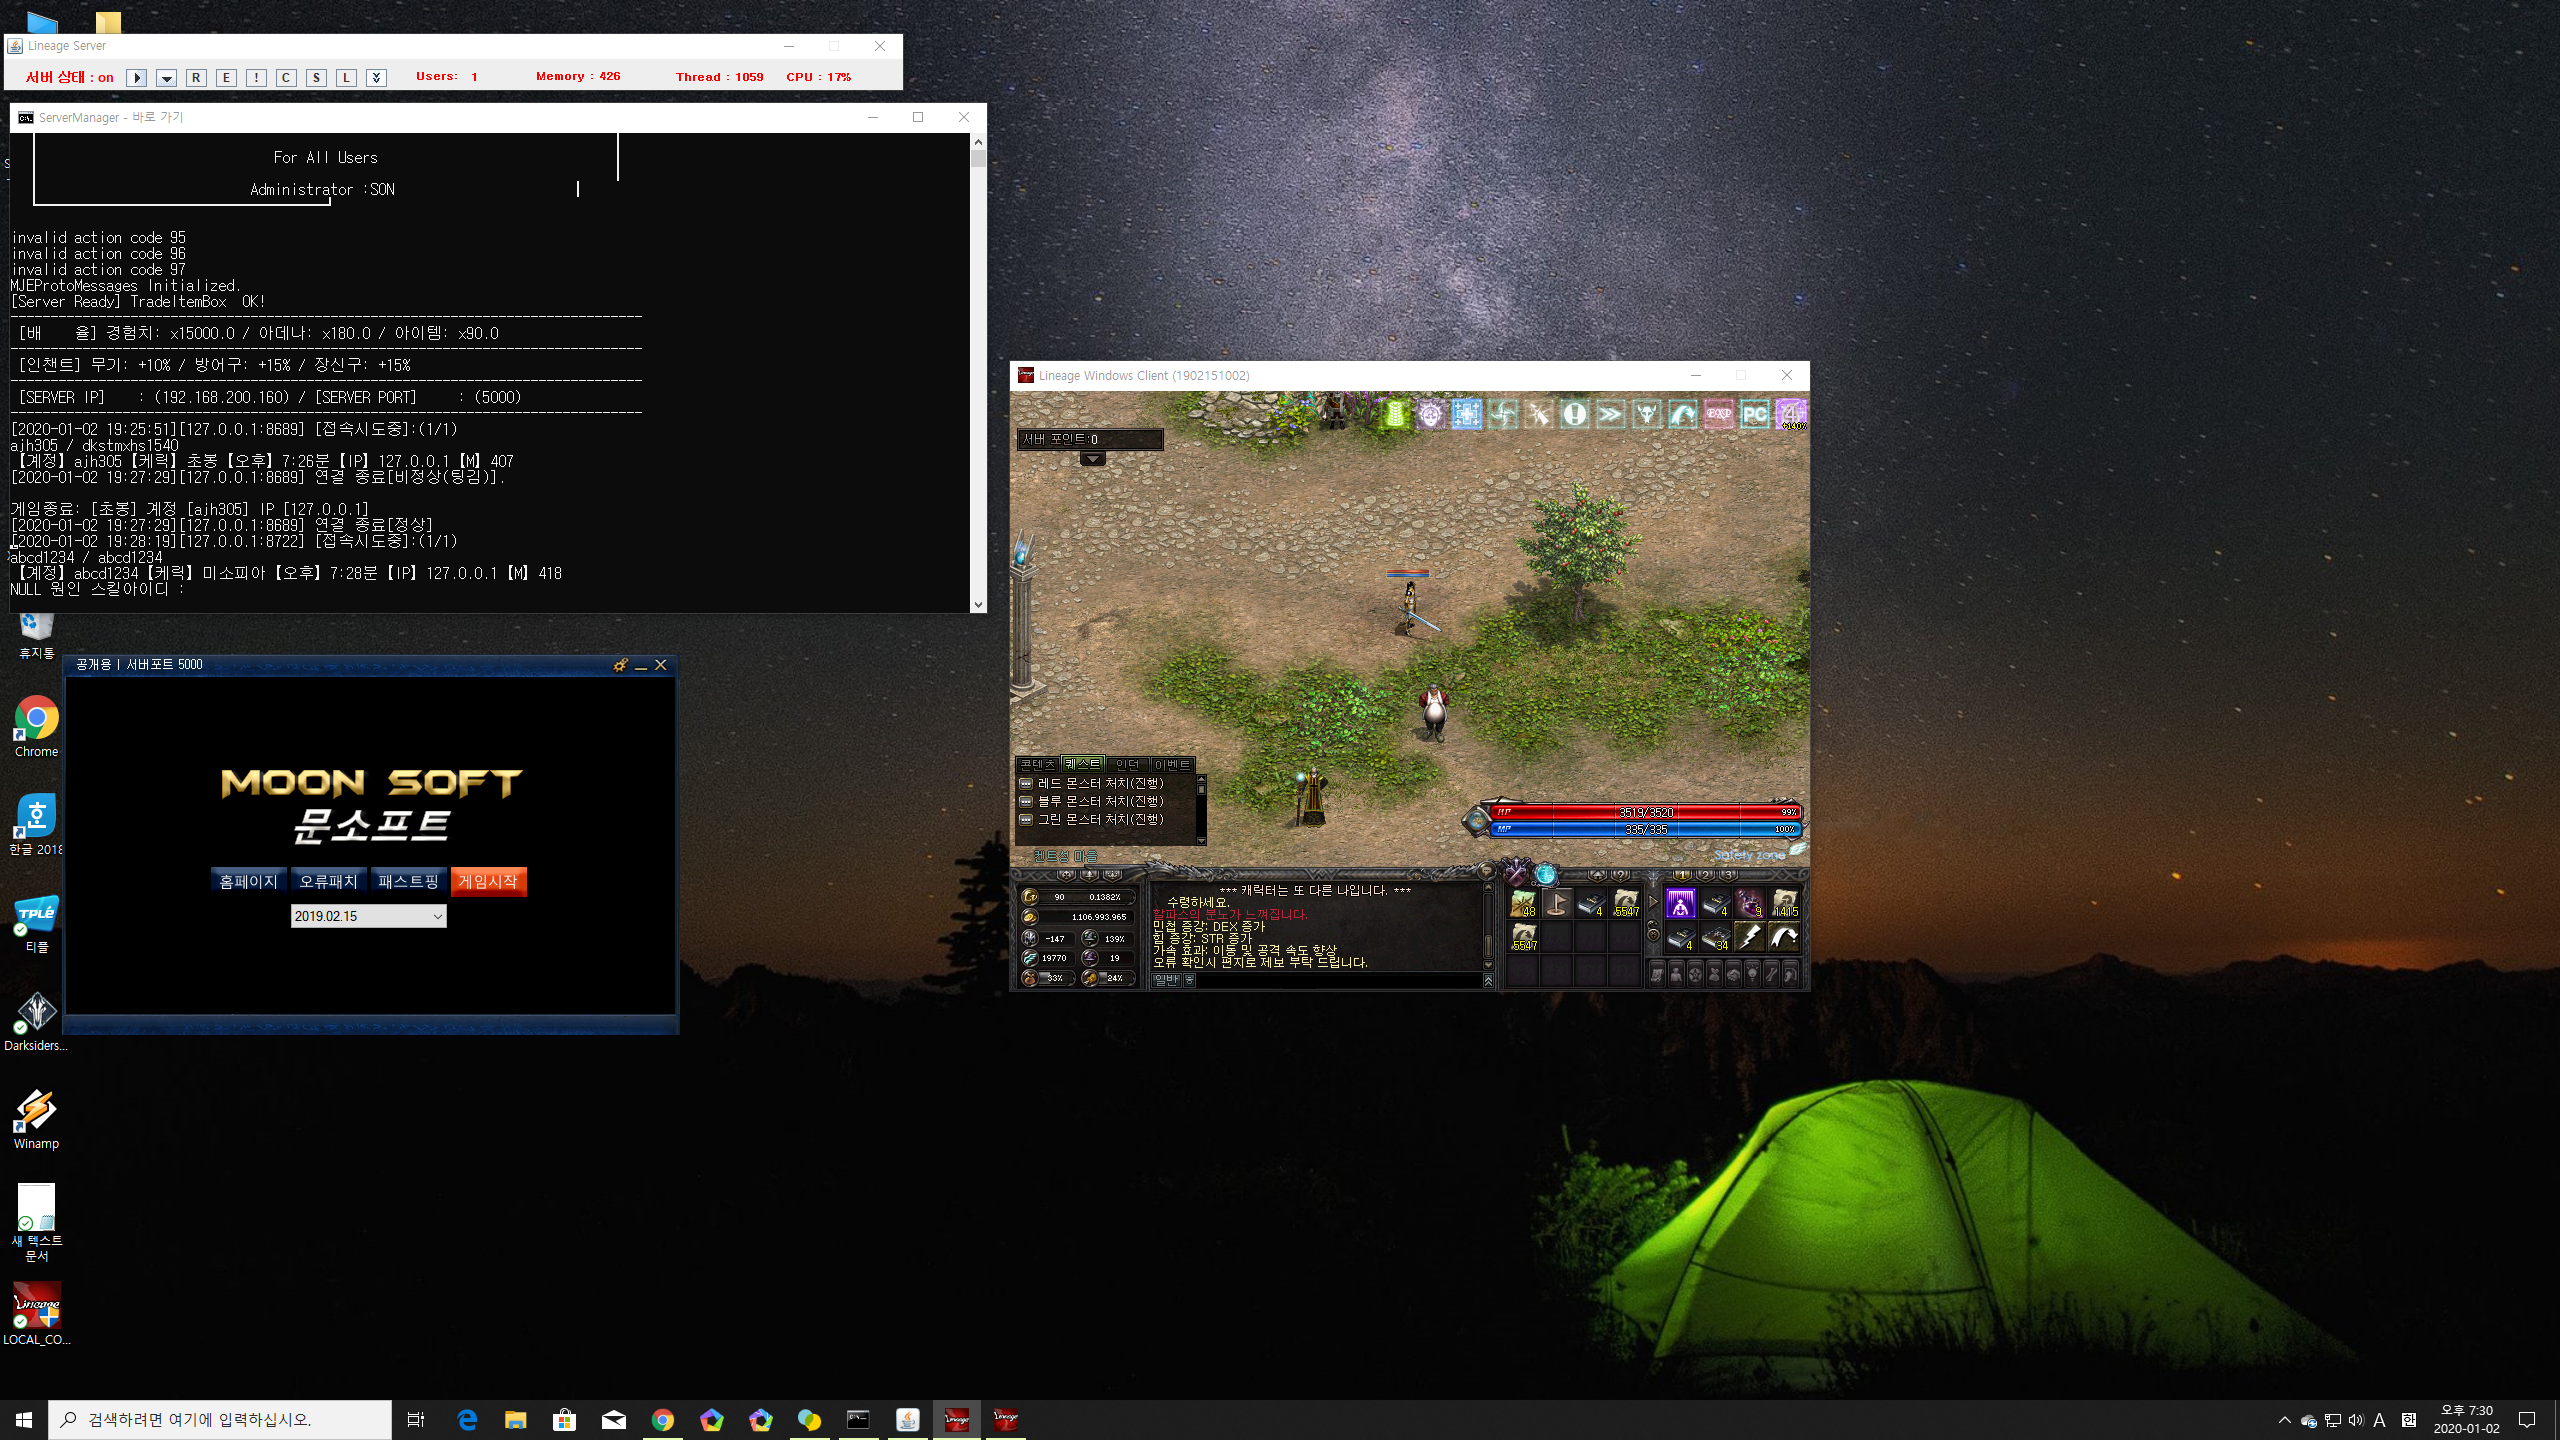Click the glowing blue clock orb icon

coord(1546,874)
